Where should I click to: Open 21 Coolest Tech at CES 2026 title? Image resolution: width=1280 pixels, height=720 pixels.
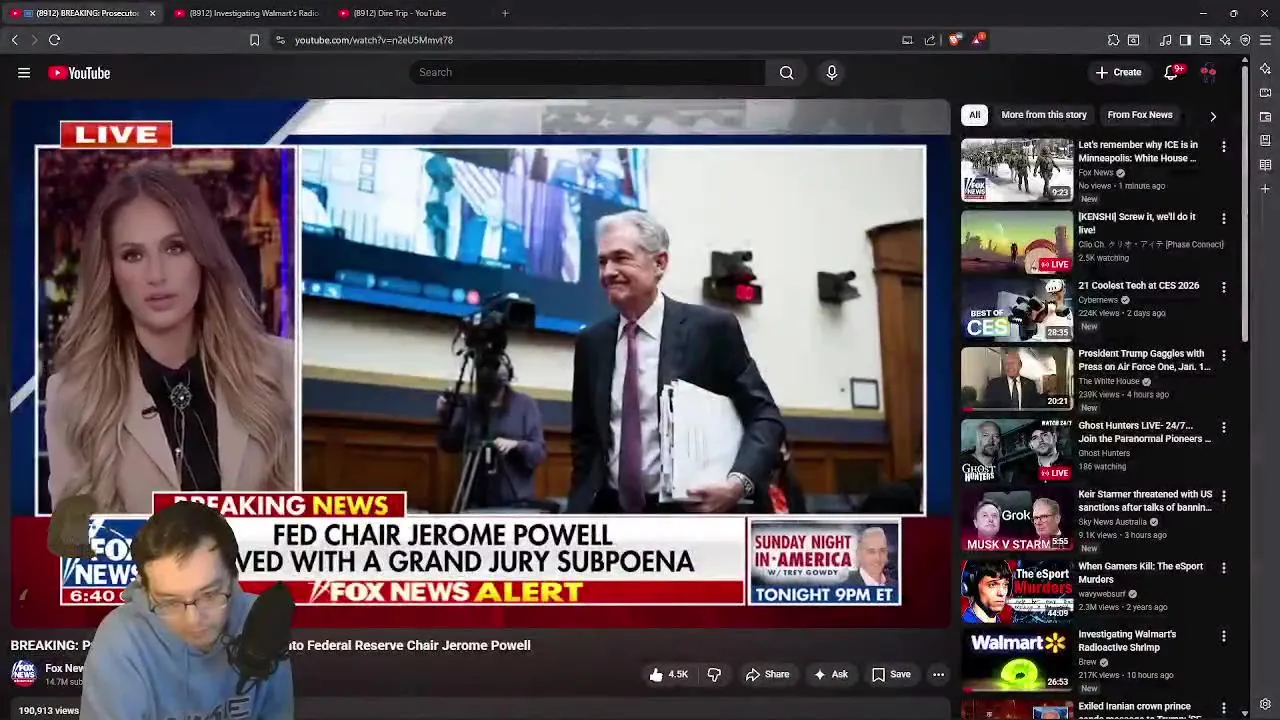[x=1138, y=285]
